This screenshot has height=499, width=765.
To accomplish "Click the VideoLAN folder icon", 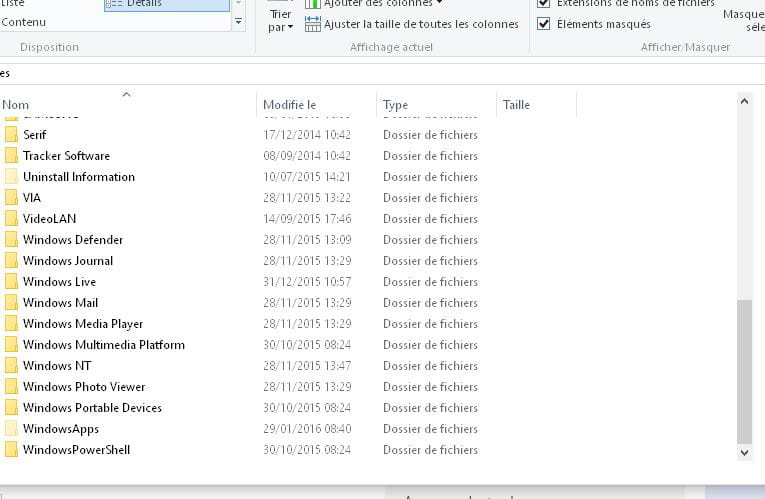I will (11, 219).
